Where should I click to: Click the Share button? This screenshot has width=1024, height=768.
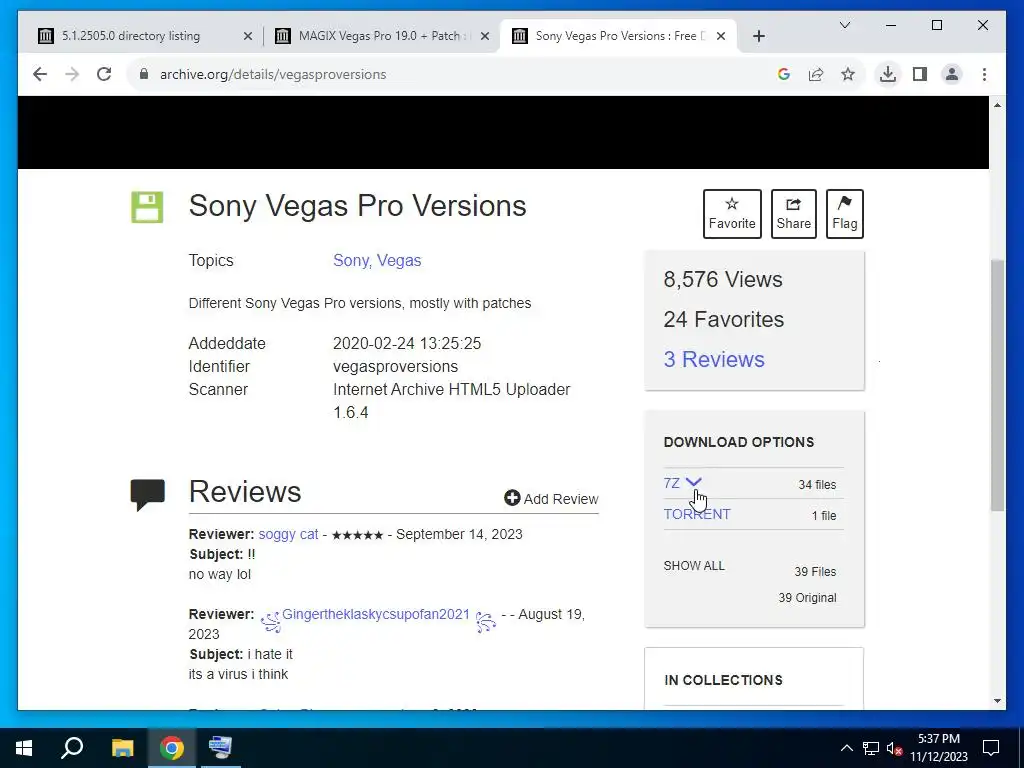[x=793, y=214]
